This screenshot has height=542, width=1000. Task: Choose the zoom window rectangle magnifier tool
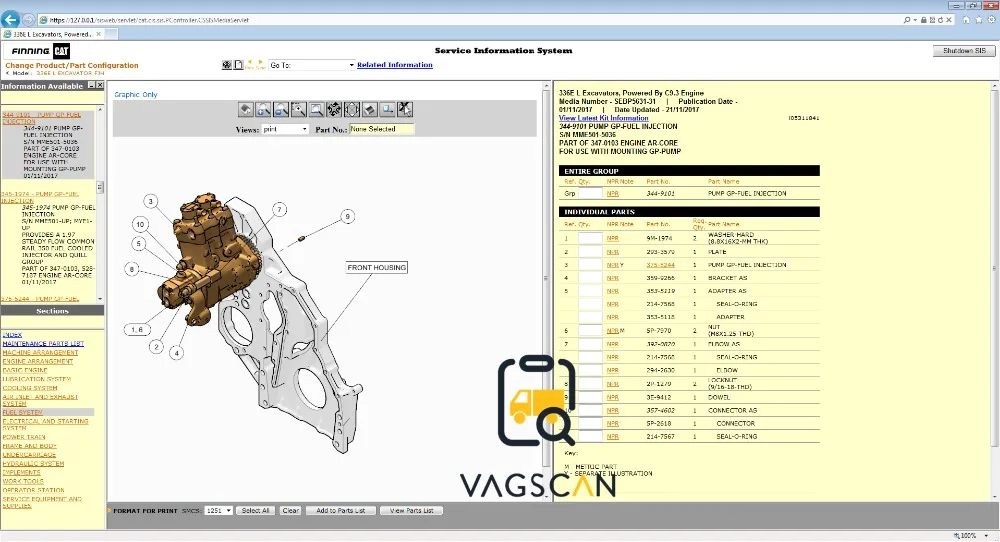316,110
